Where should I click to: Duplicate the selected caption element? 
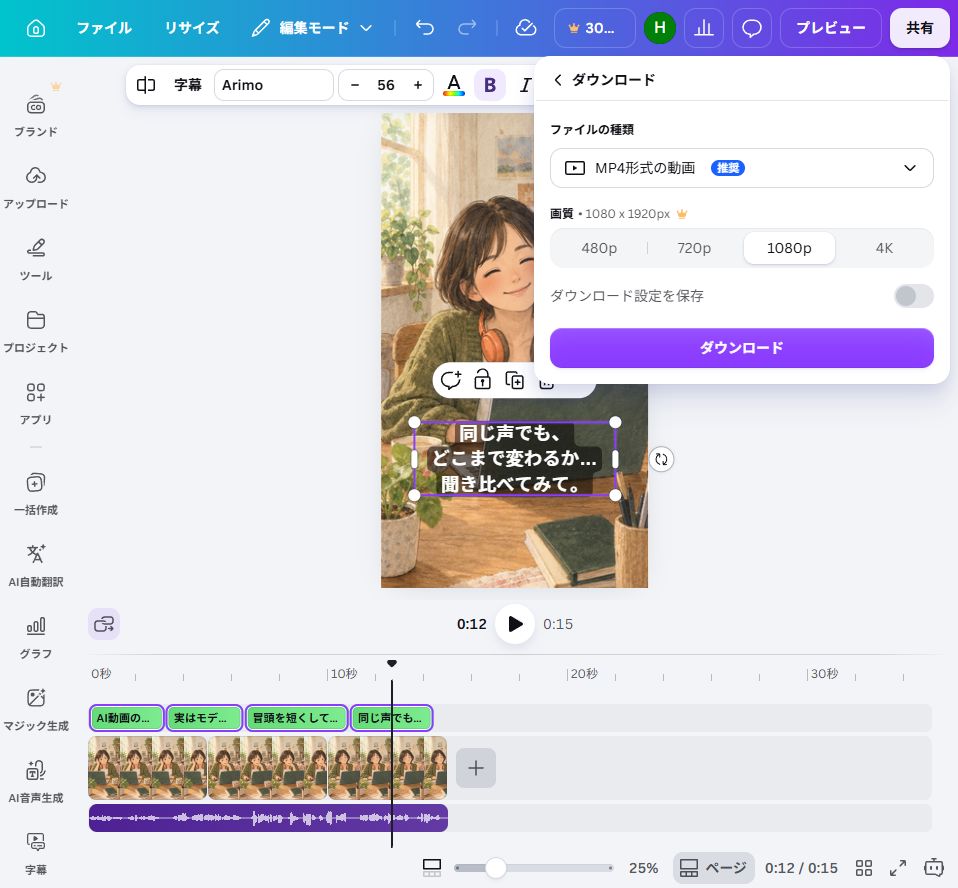[x=514, y=380]
